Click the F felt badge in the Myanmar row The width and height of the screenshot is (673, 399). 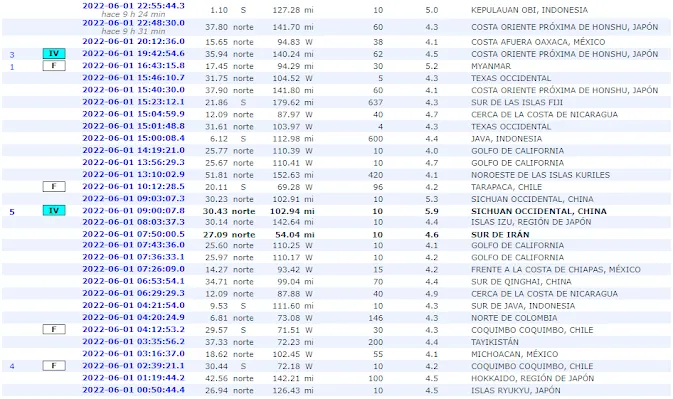(54, 66)
